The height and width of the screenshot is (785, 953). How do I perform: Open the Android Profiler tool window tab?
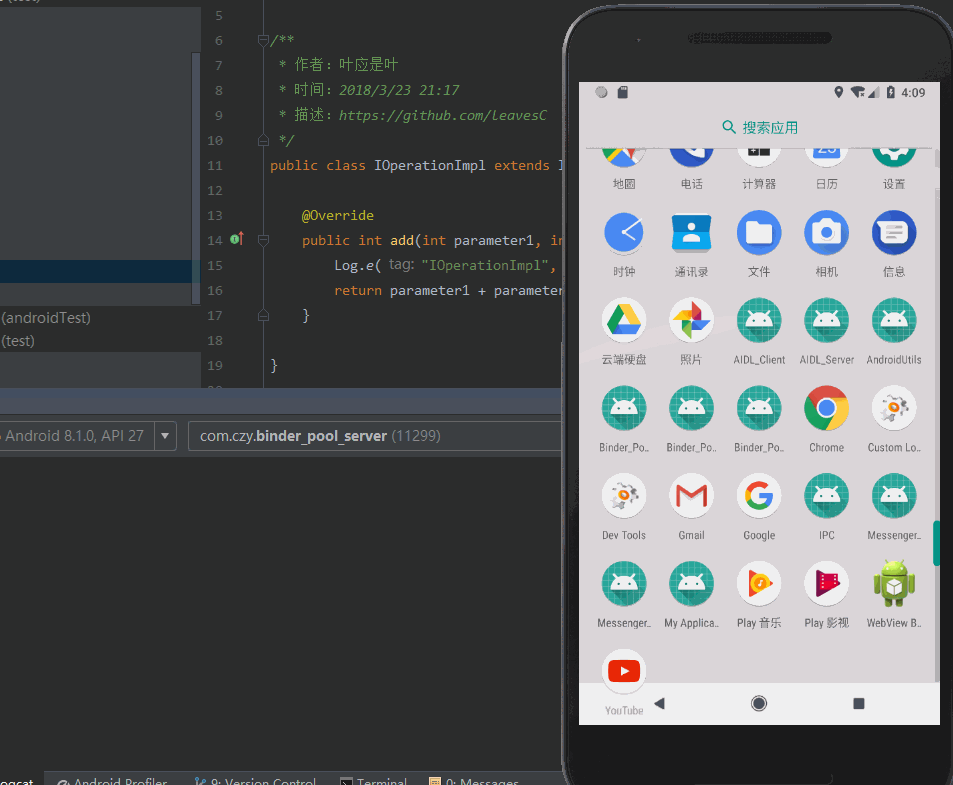pyautogui.click(x=112, y=781)
